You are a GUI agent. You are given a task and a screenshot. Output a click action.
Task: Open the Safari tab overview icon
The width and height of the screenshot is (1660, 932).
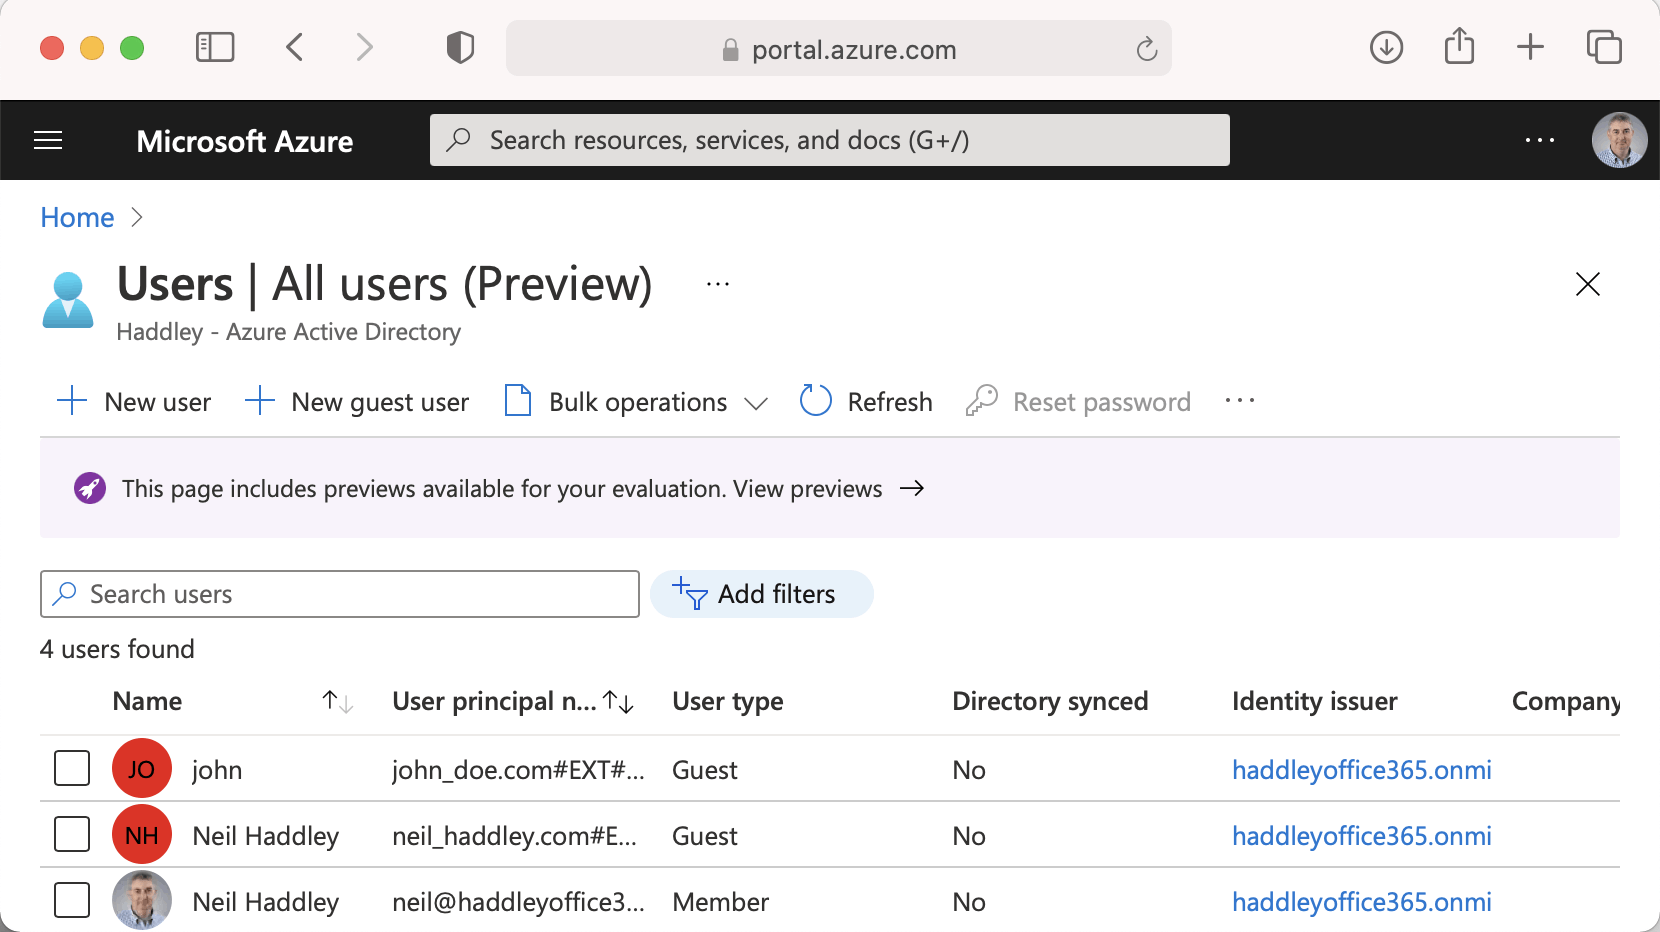[1604, 47]
